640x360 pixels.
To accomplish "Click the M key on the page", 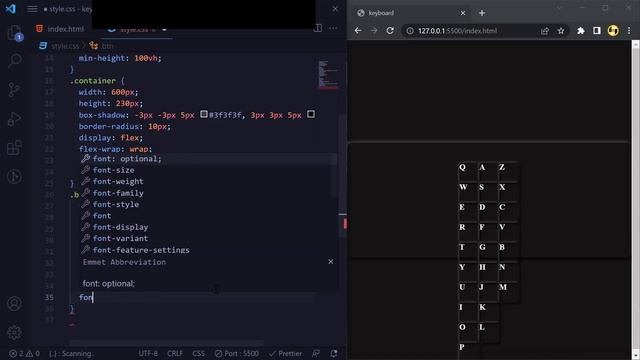I will [x=508, y=291].
